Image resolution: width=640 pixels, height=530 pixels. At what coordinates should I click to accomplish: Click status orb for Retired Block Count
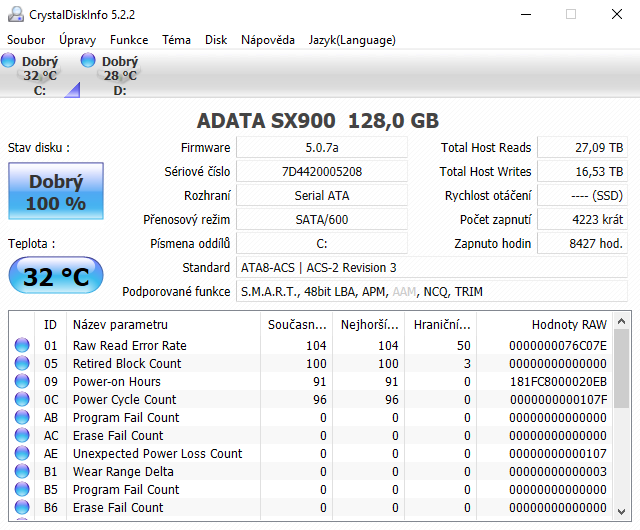point(22,363)
